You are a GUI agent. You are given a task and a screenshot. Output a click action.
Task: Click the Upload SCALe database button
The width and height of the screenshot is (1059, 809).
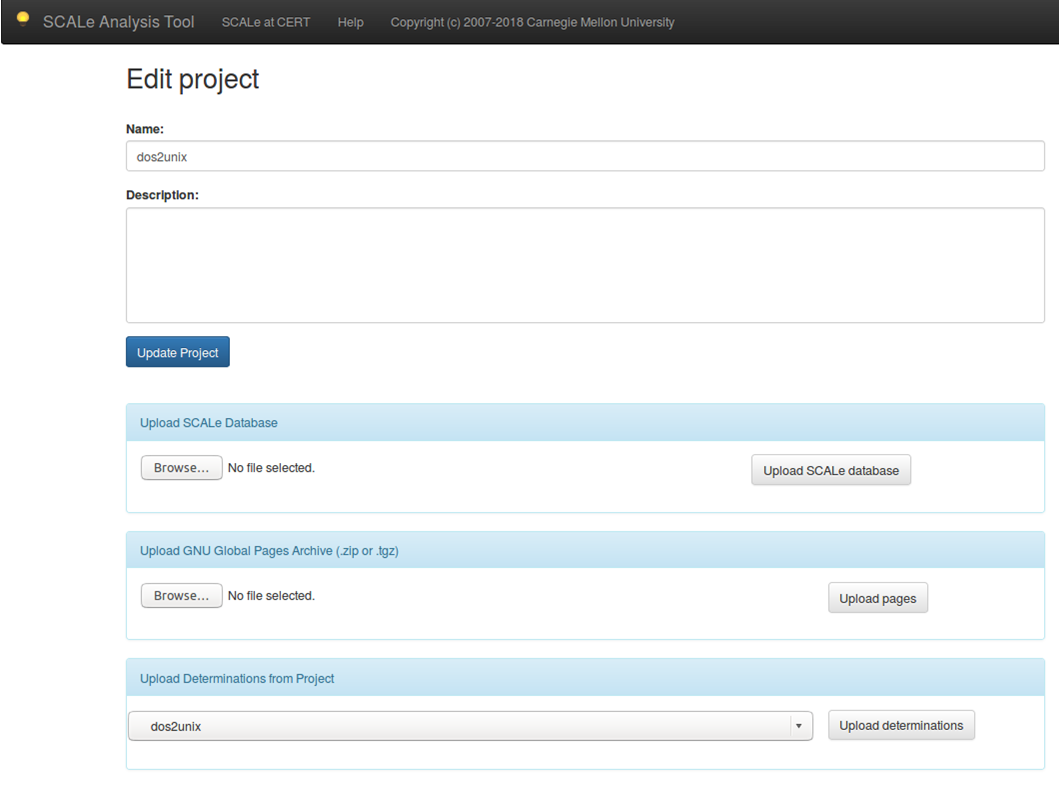pyautogui.click(x=830, y=470)
